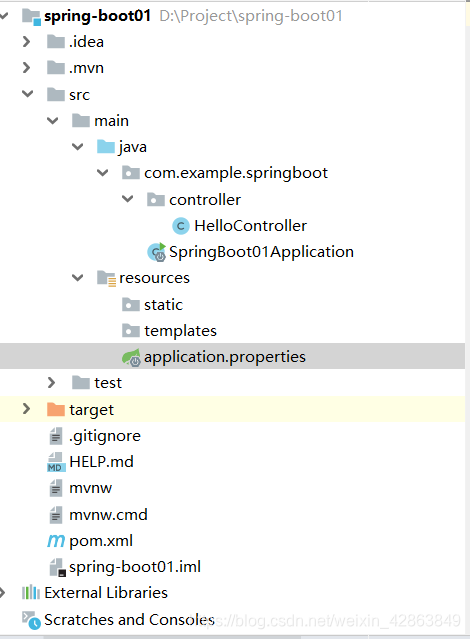Image resolution: width=470 pixels, height=639 pixels.
Task: Select the 'Scratches and Consoles' label
Action: pyautogui.click(x=130, y=620)
